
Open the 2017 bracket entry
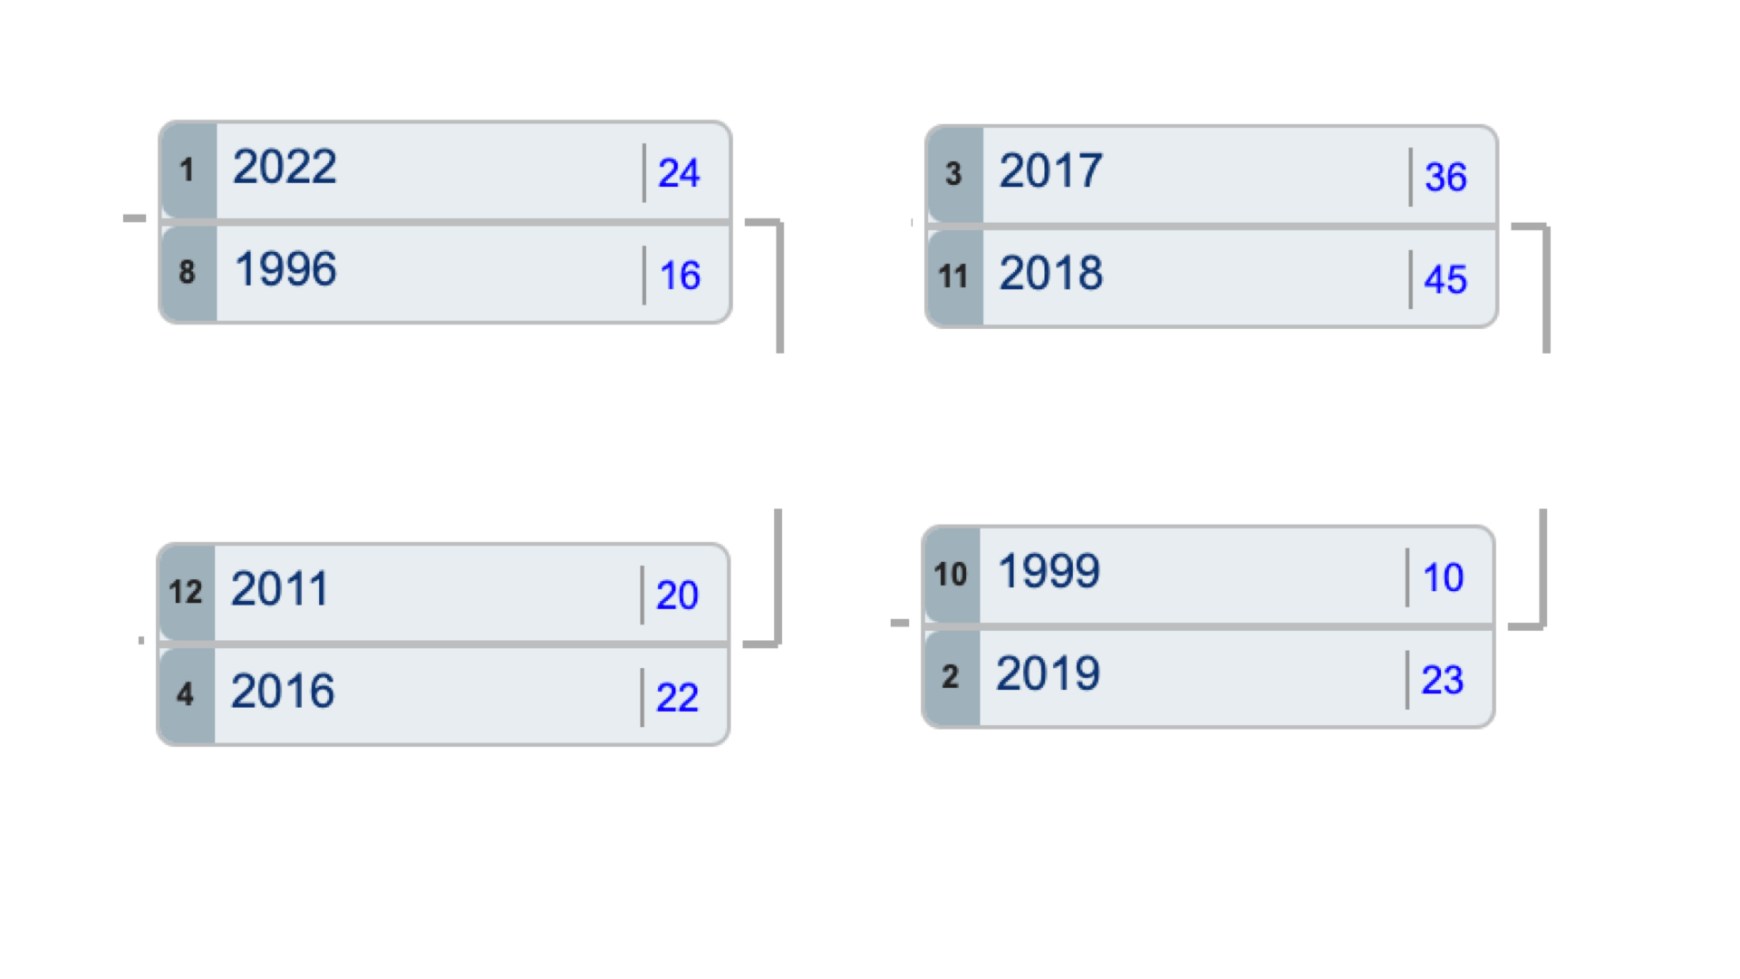point(1051,172)
